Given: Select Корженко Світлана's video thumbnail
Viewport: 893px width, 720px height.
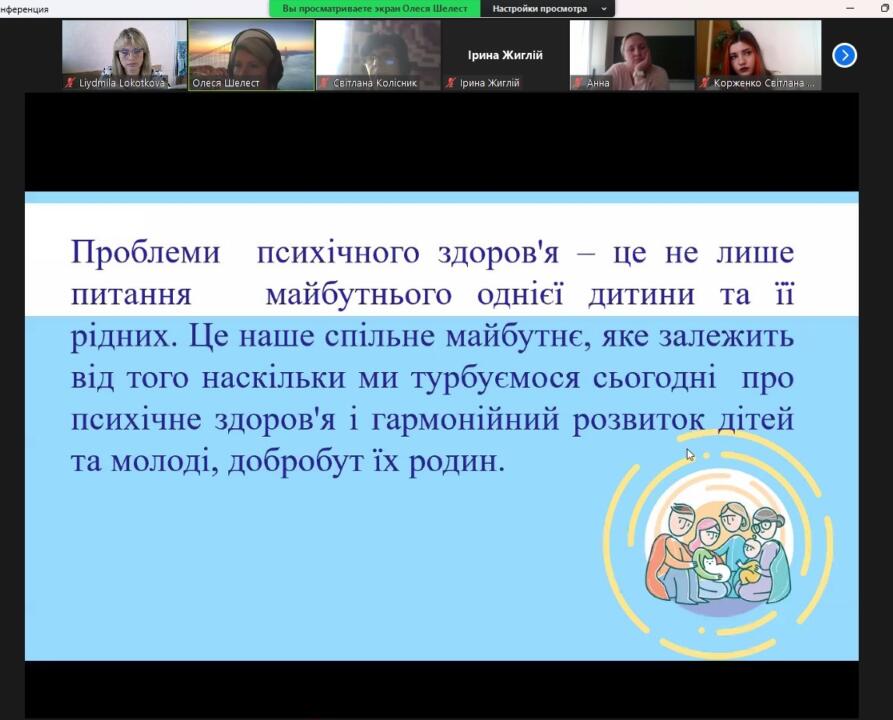Looking at the screenshot, I should (759, 55).
